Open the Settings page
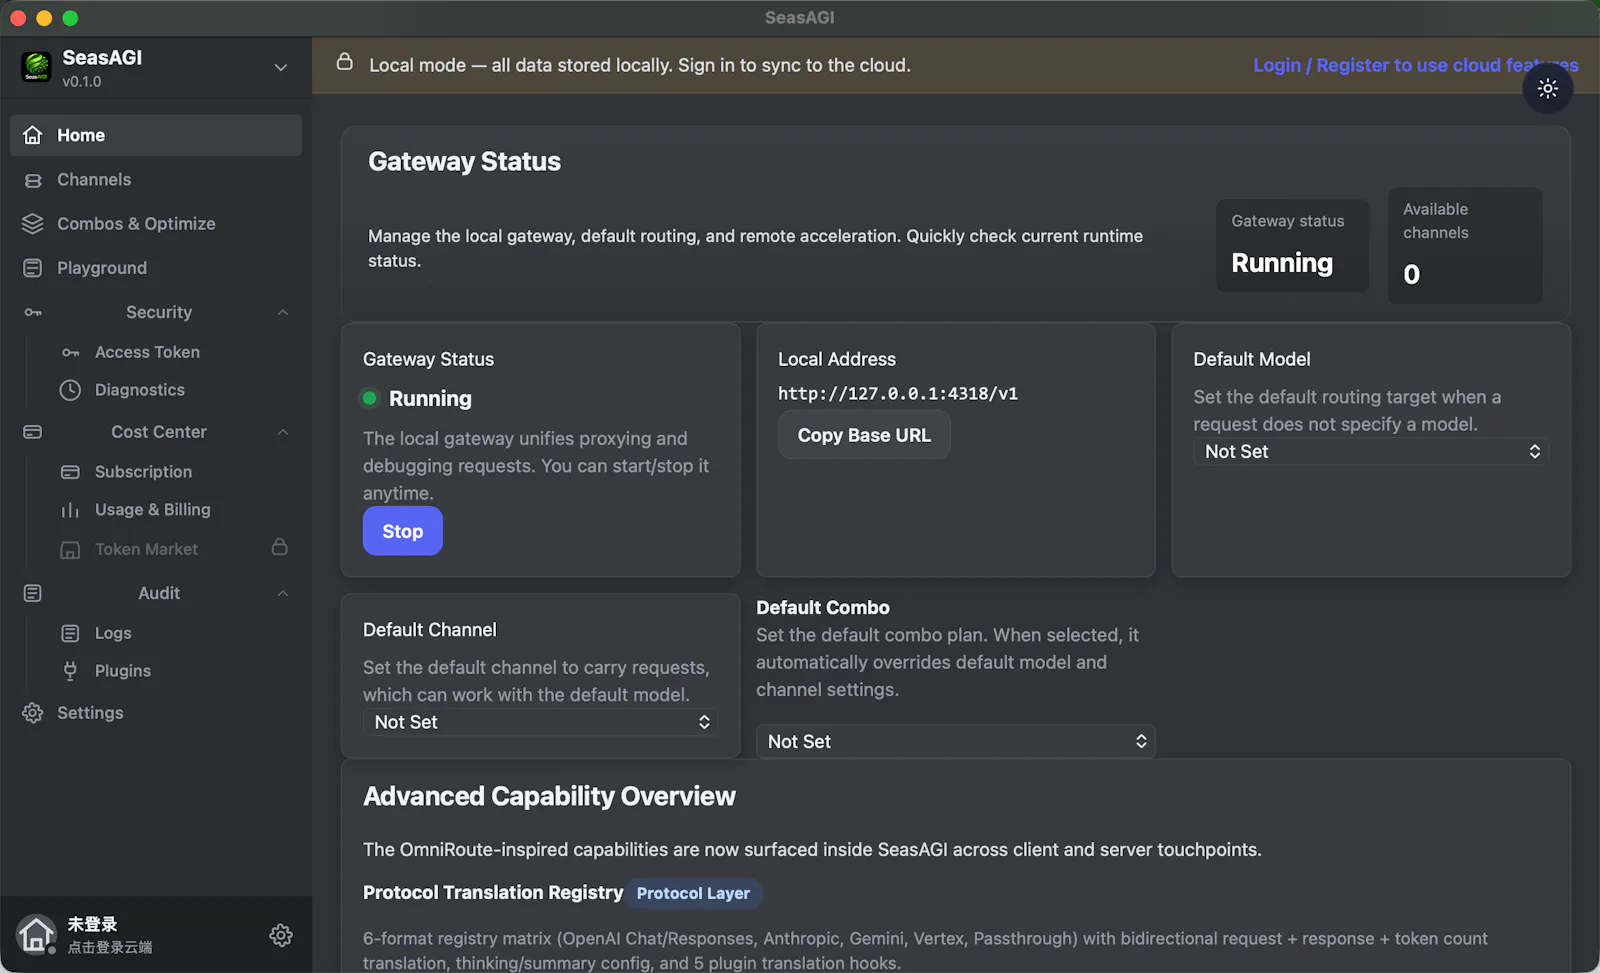Viewport: 1600px width, 973px height. 156,713
